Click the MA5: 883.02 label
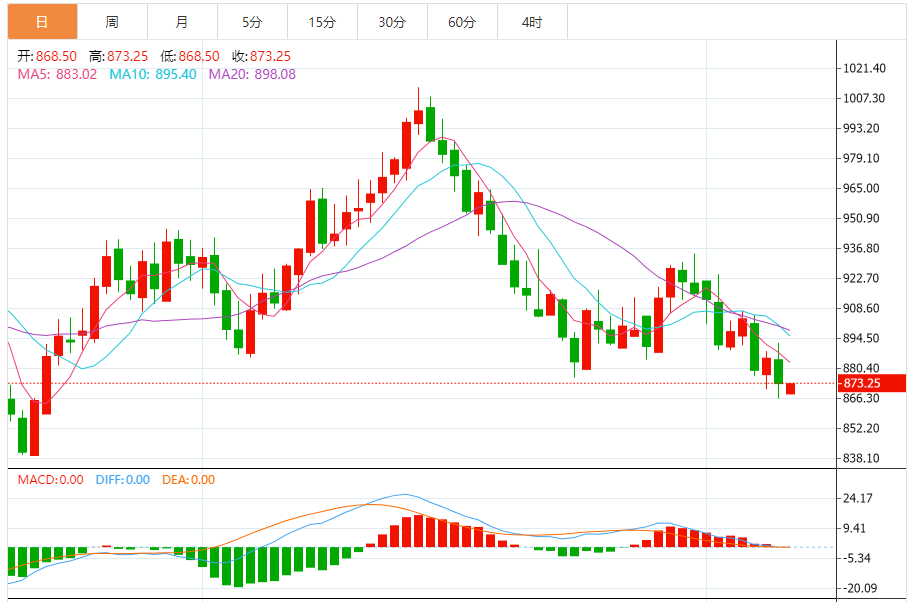The width and height of the screenshot is (915, 602). click(57, 75)
